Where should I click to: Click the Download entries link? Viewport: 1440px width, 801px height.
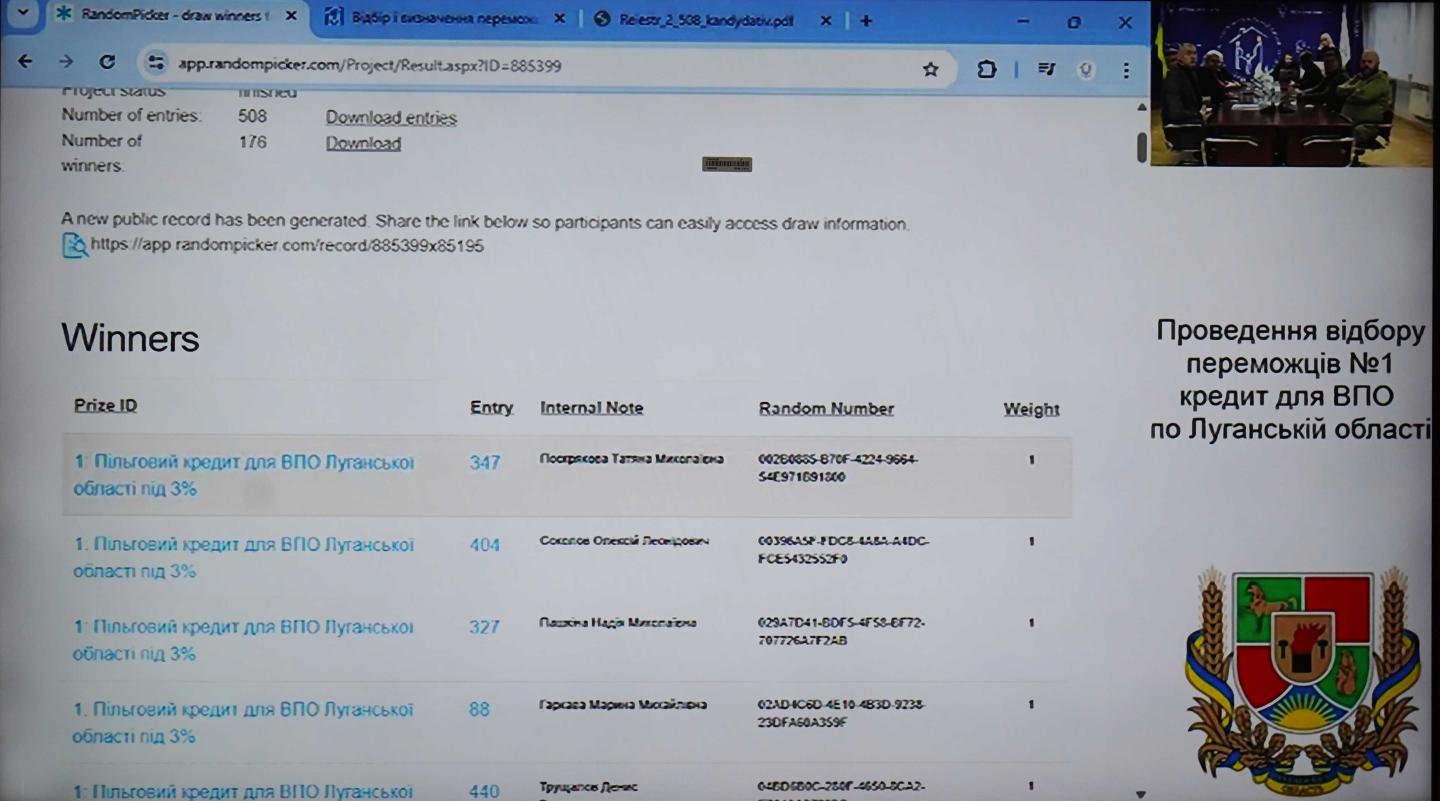(391, 118)
